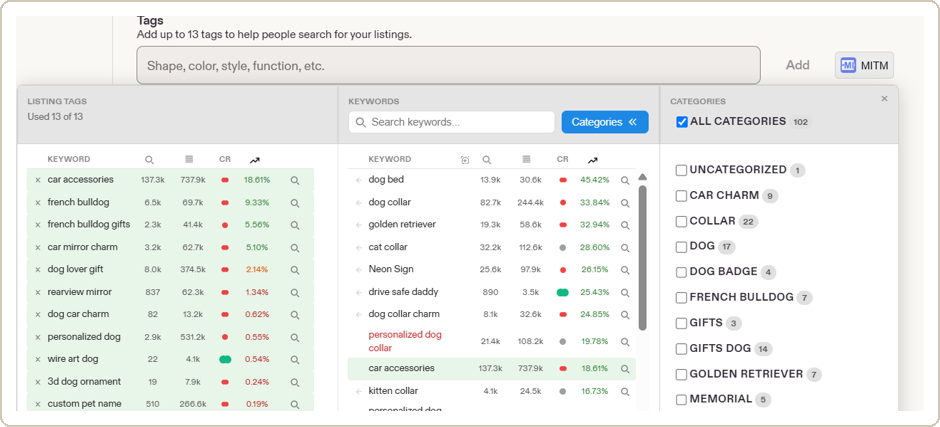This screenshot has width=940, height=427.
Task: Remove the car mirror charm tag
Action: pyautogui.click(x=38, y=247)
